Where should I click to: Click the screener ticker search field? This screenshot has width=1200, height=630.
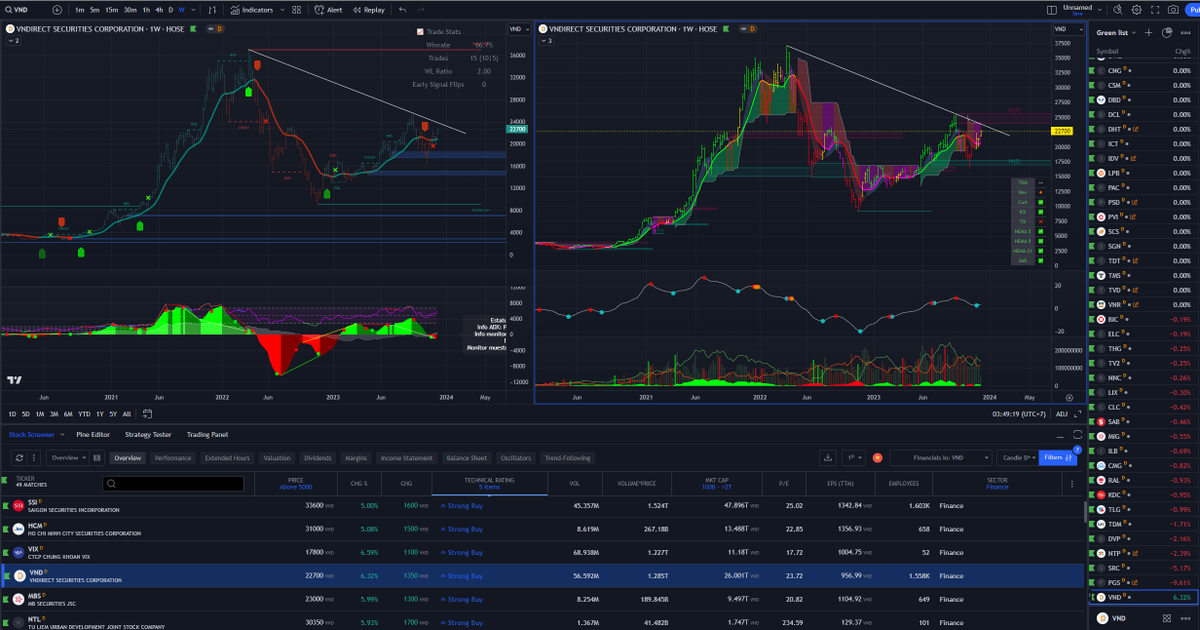tap(174, 484)
